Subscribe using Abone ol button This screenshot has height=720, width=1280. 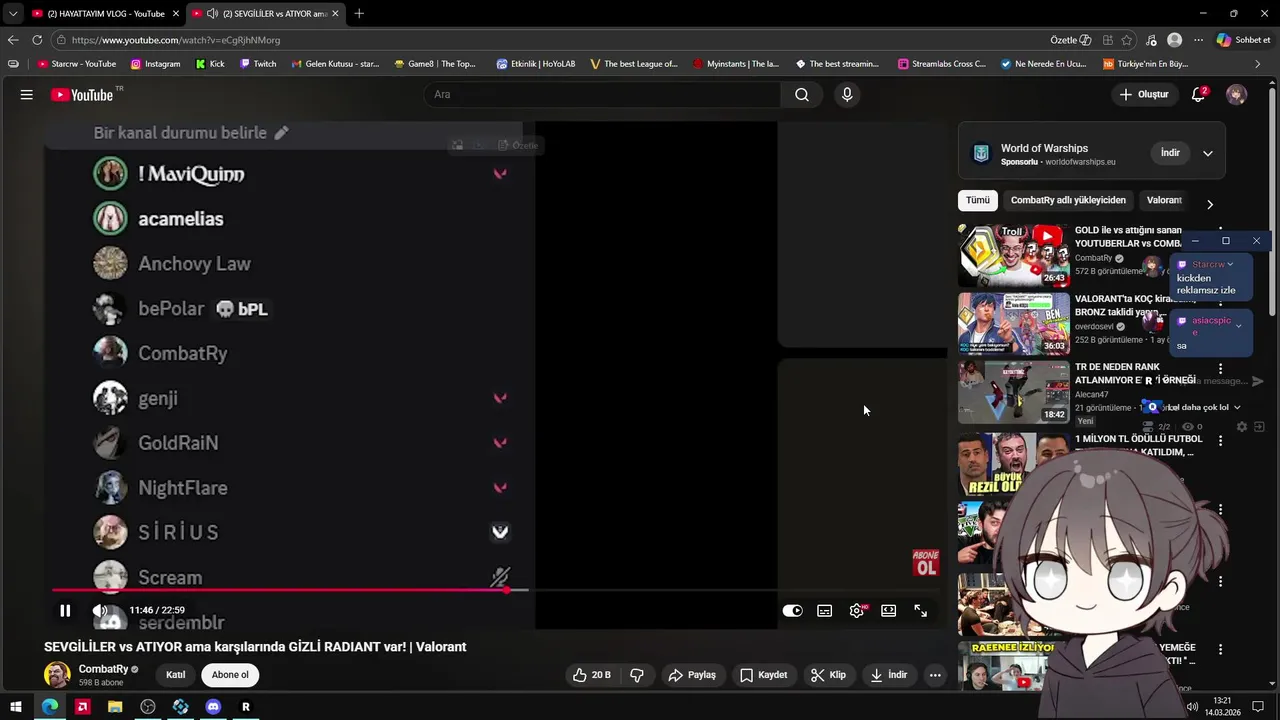[x=230, y=675]
